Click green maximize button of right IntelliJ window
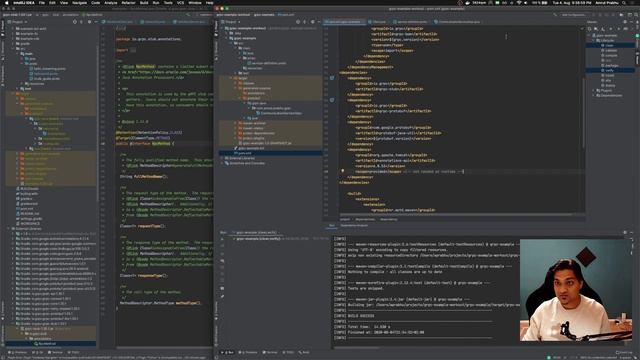Screen dimensions: 640x360 [x=227, y=8]
